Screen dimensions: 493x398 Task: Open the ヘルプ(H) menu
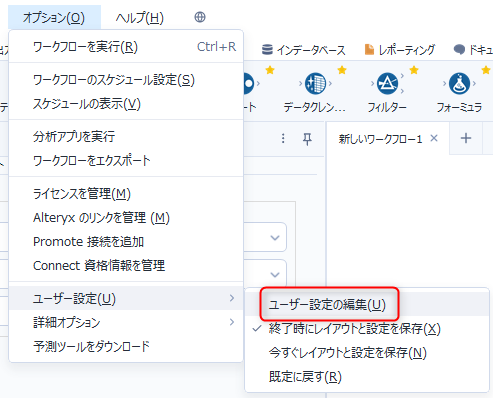(x=140, y=17)
